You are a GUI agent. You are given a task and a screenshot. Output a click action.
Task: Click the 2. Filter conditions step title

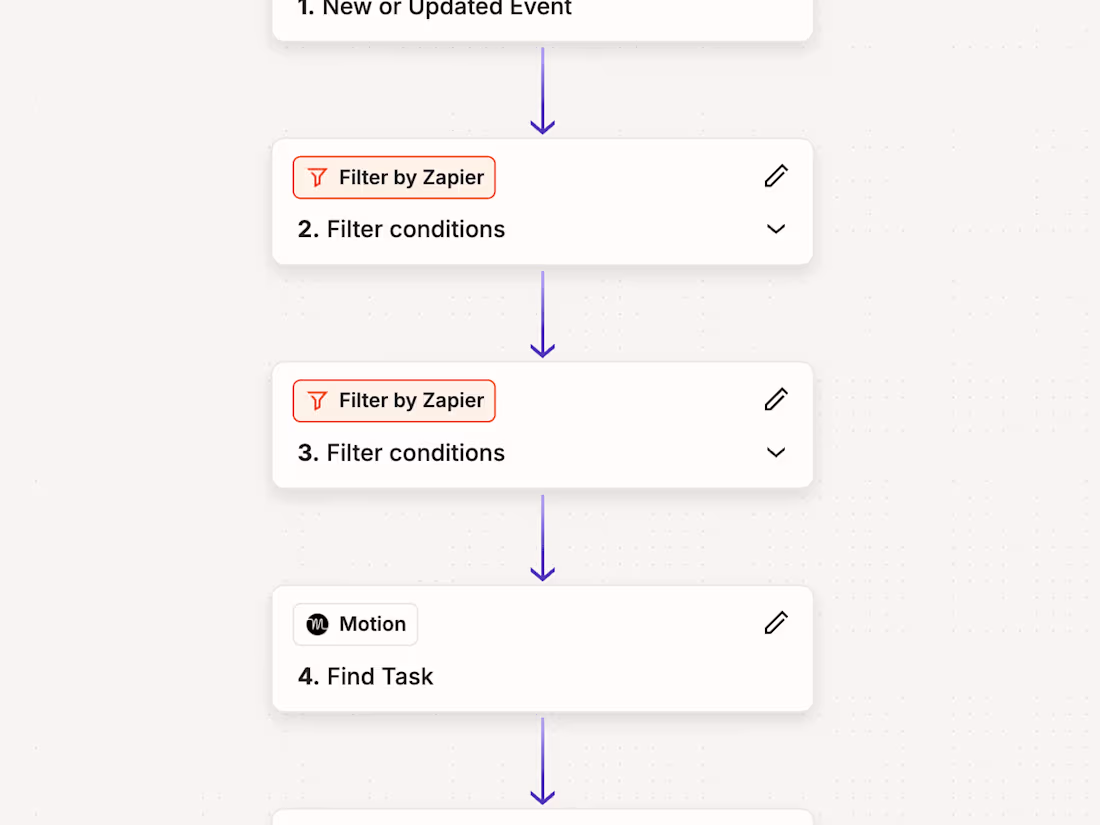400,229
